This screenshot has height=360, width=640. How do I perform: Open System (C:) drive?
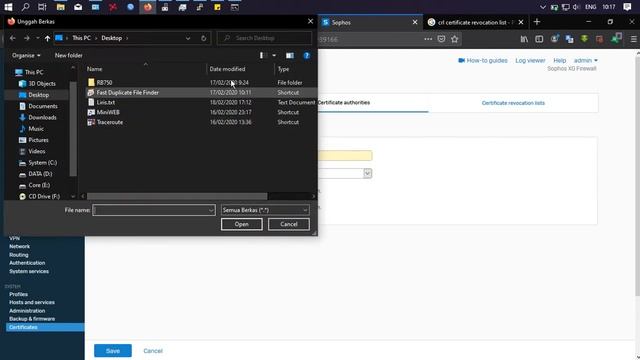(42, 162)
